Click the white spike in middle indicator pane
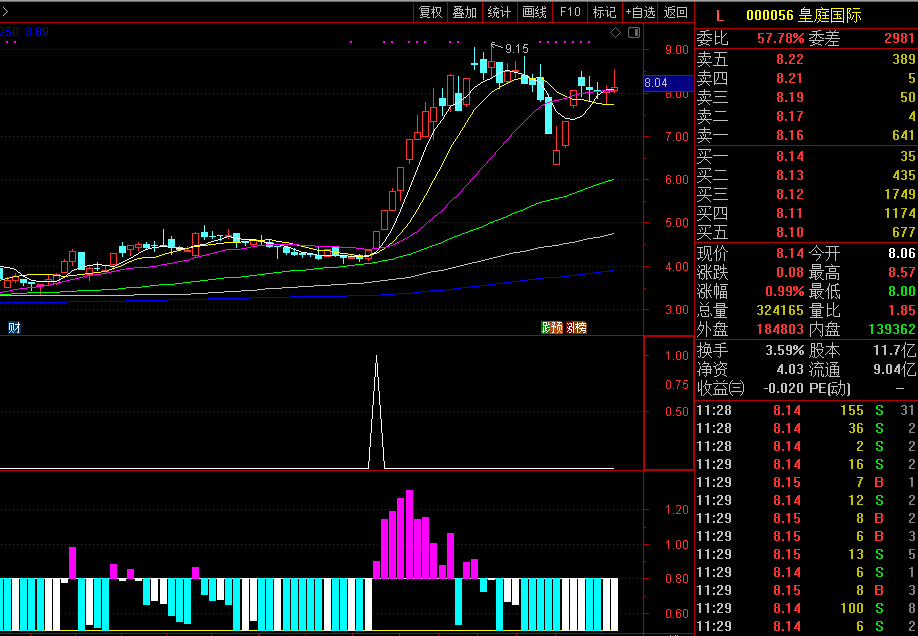This screenshot has width=918, height=636. point(376,410)
